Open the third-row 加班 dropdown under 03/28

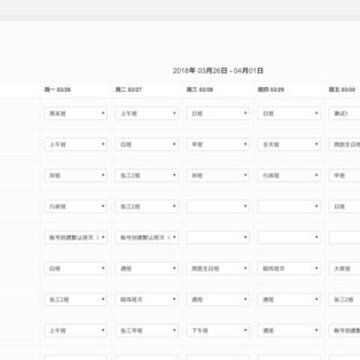(x=218, y=175)
